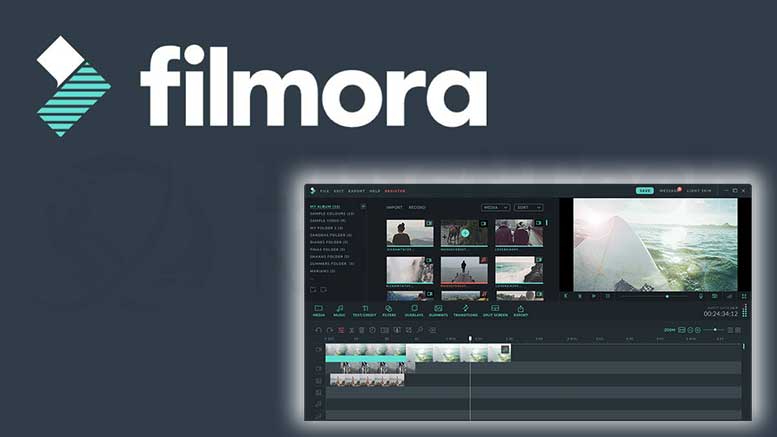Open the Edit menu

338,190
